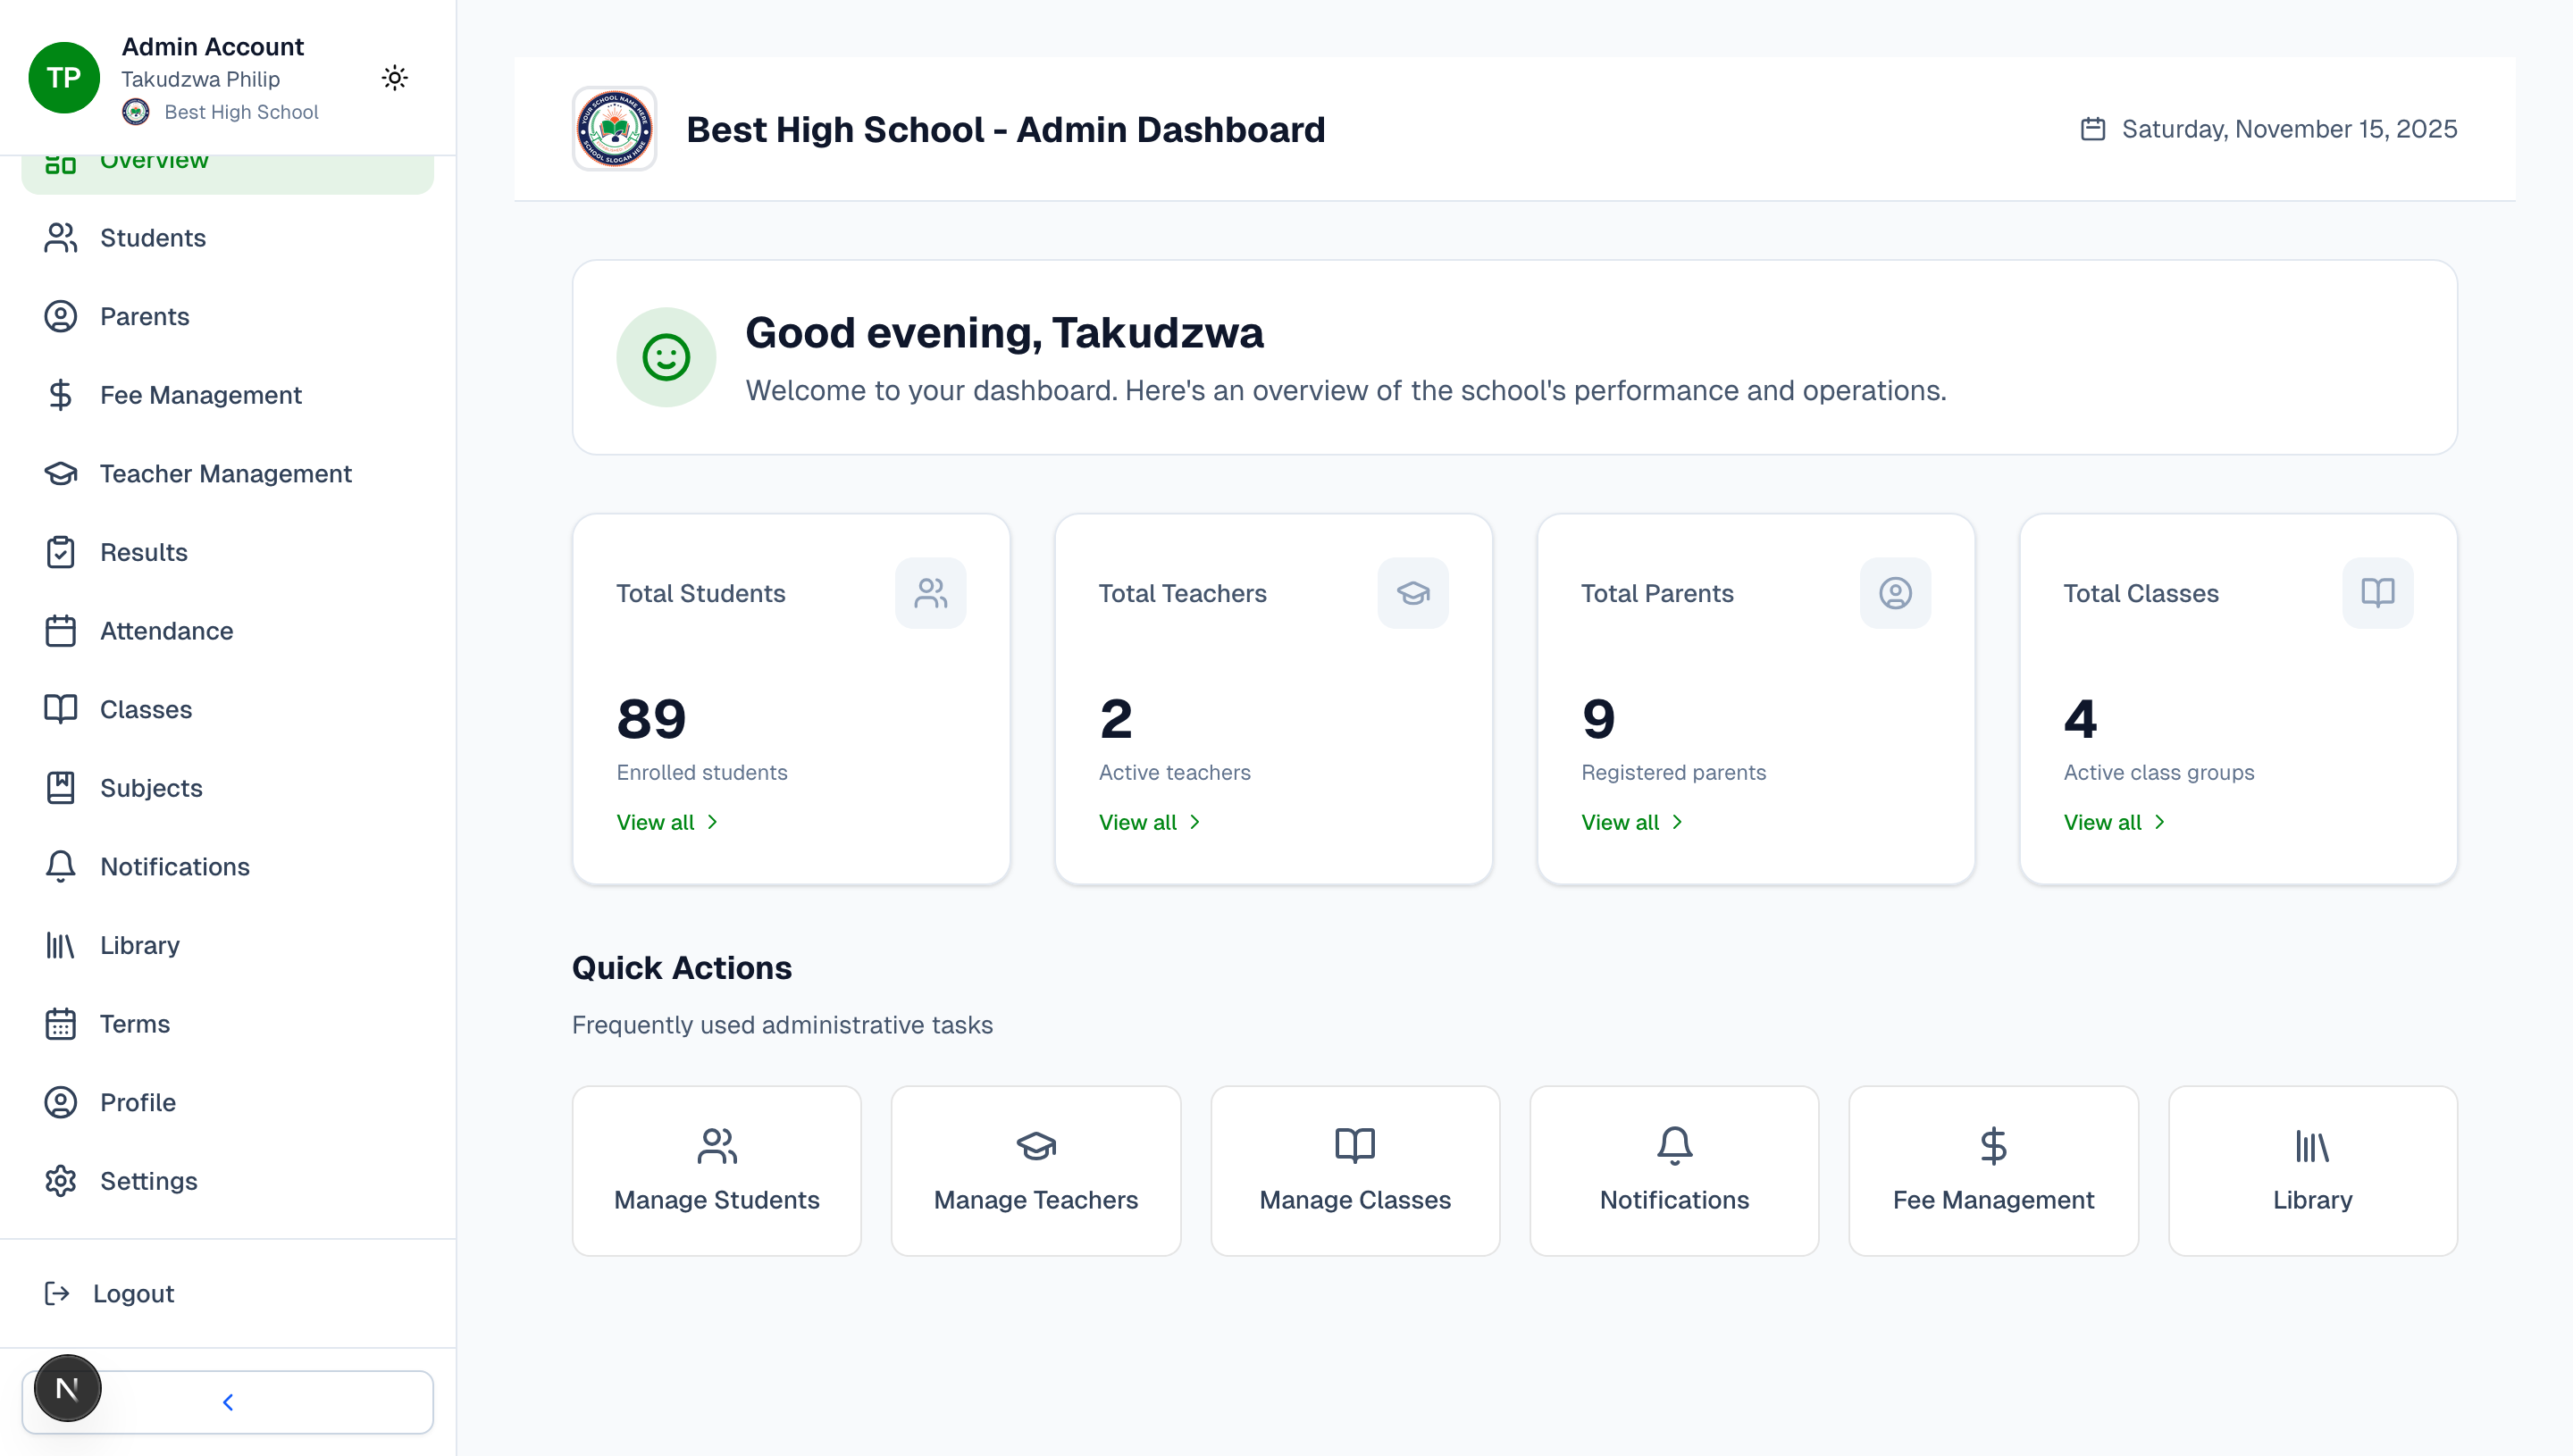The image size is (2573, 1456).
Task: Click the Logout button
Action: [x=133, y=1293]
